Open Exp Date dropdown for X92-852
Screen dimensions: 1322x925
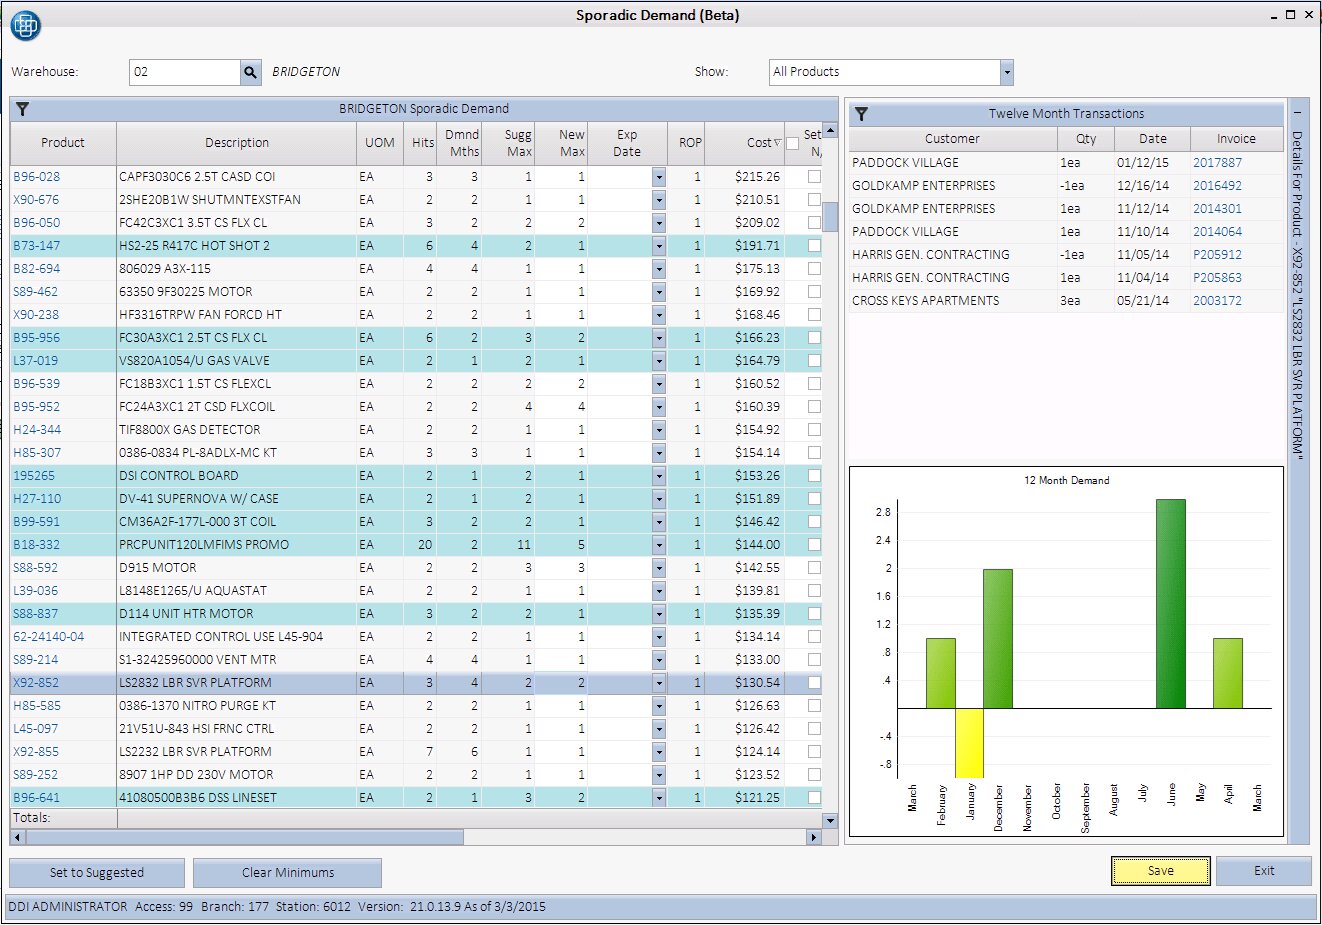[x=658, y=683]
